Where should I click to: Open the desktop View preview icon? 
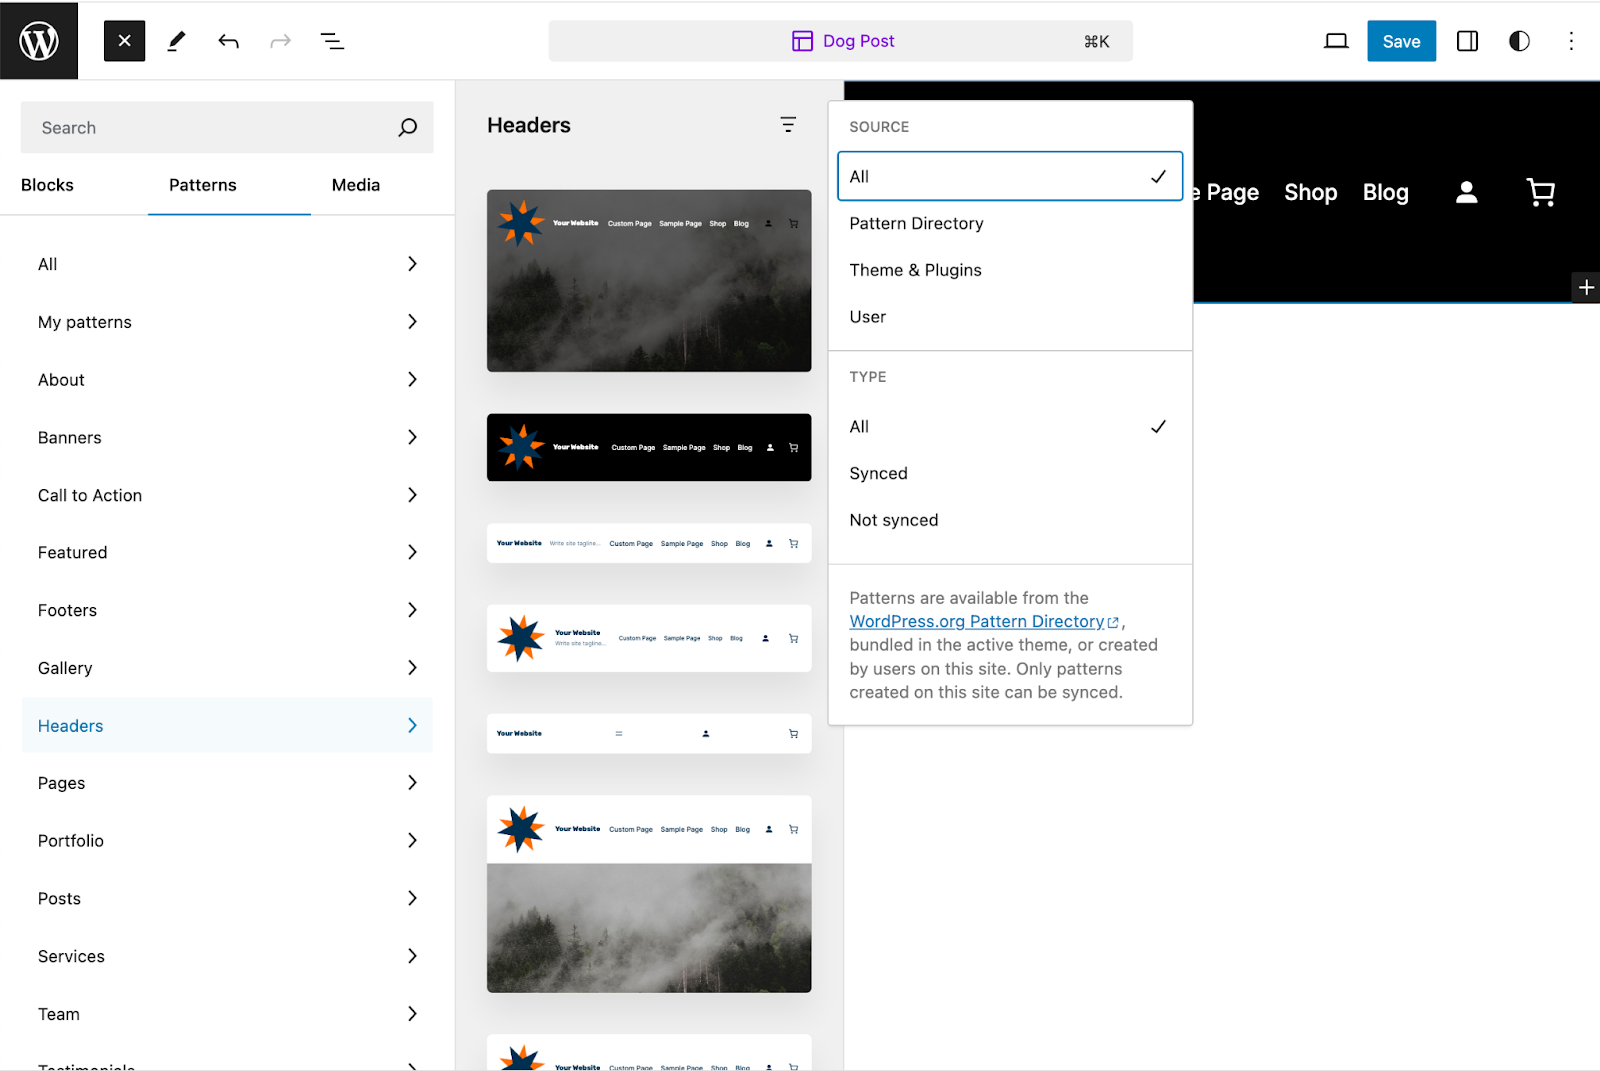pos(1336,41)
